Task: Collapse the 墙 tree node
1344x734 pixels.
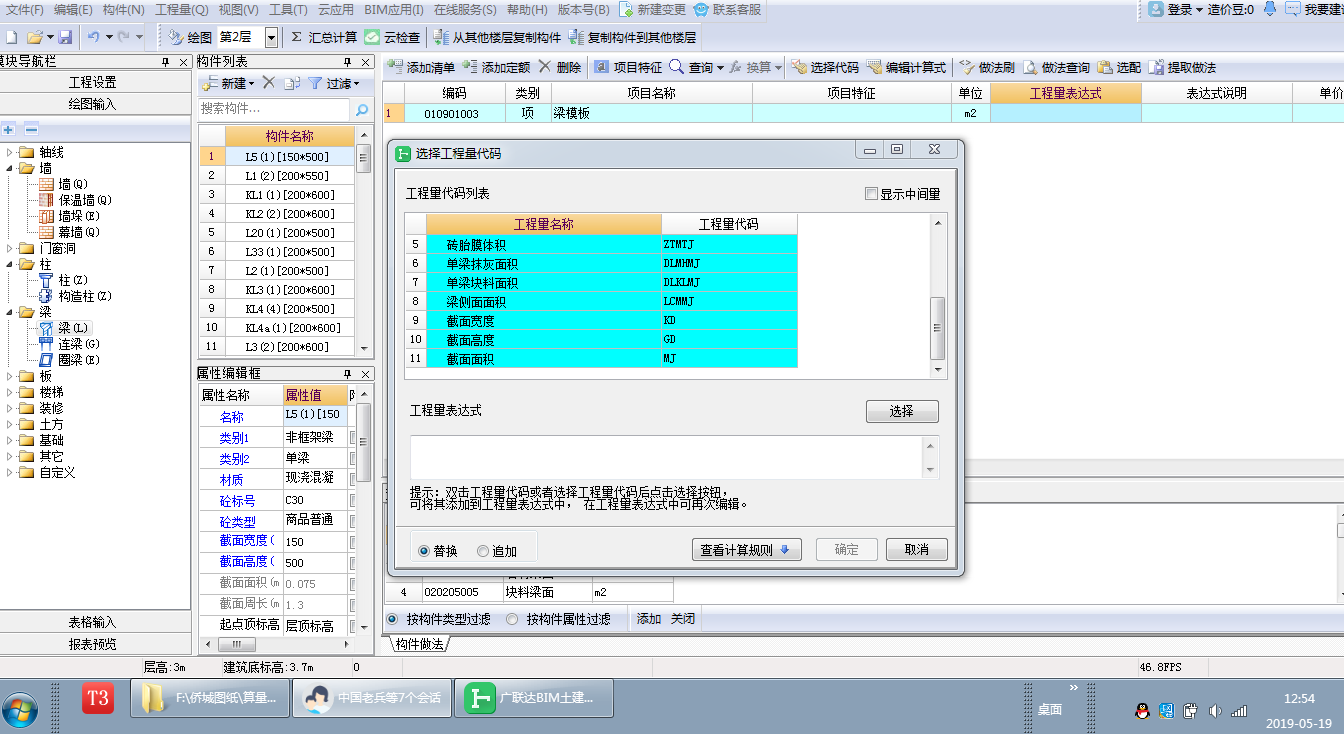Action: tap(11, 168)
